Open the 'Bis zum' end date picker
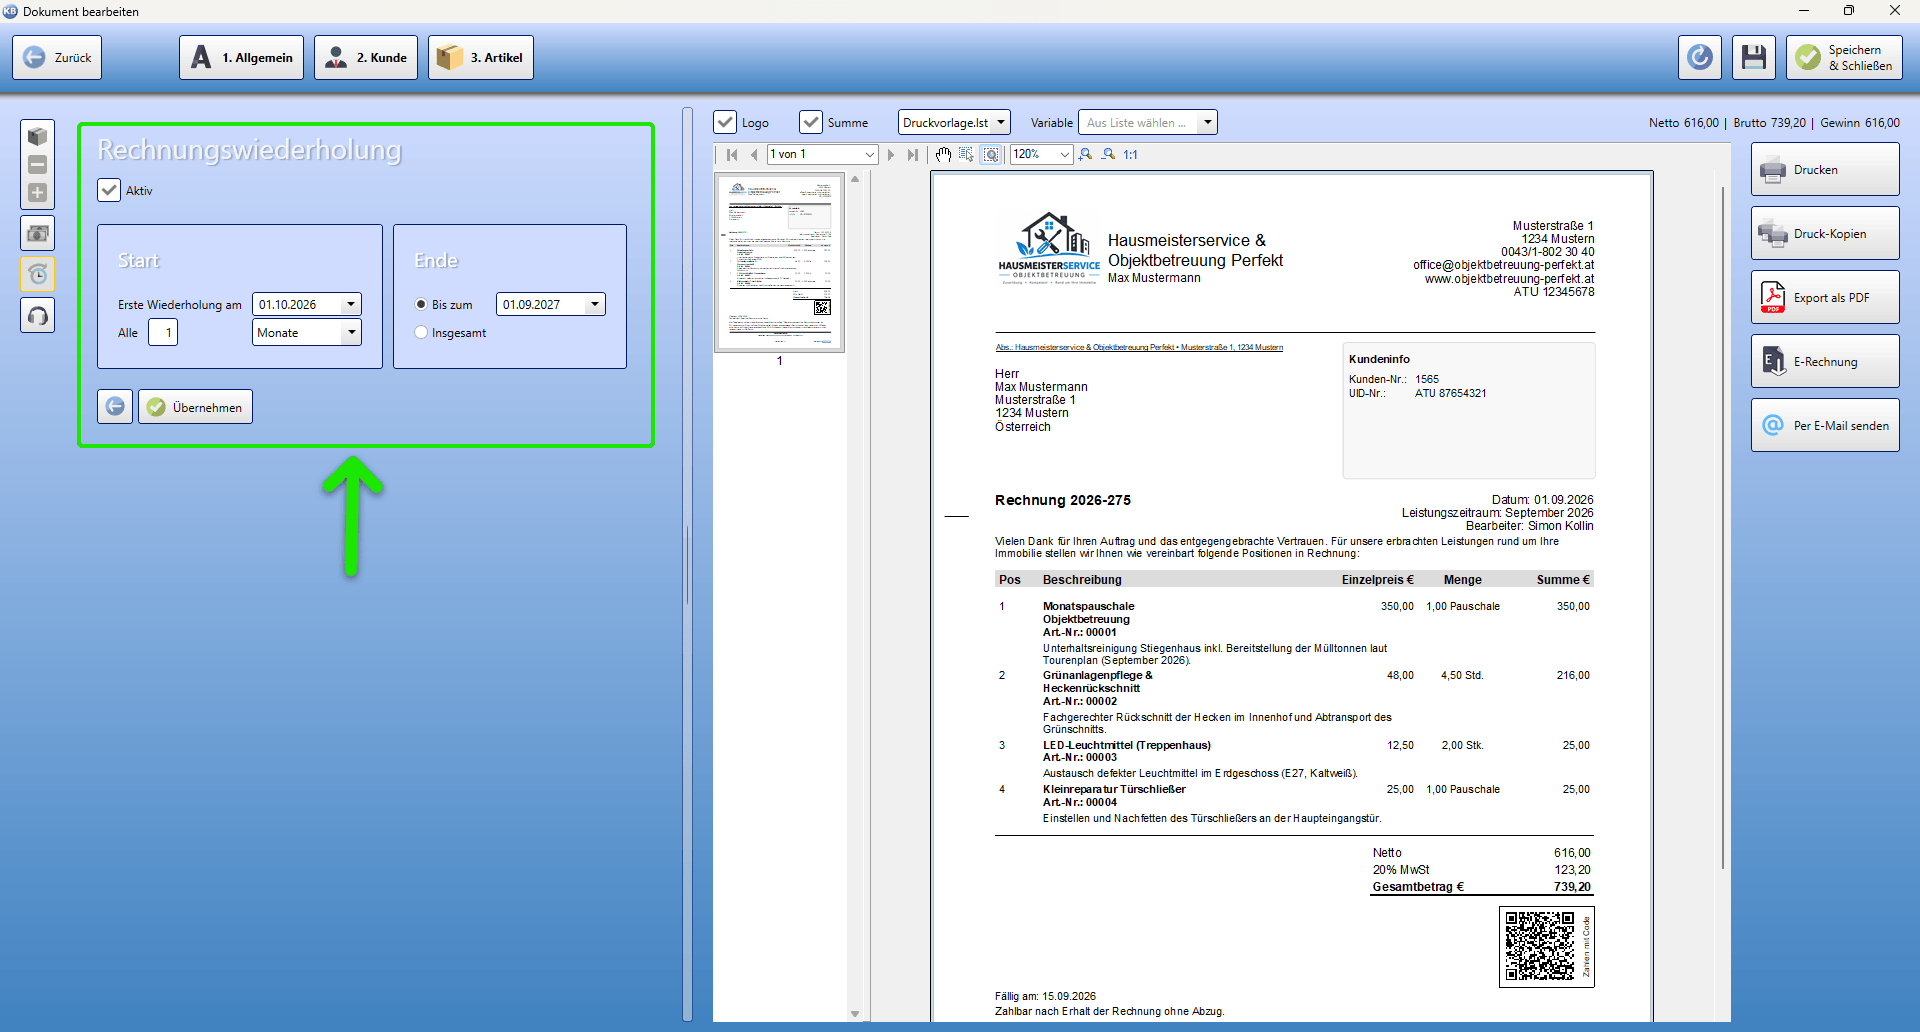Viewport: 1920px width, 1032px height. pyautogui.click(x=595, y=304)
